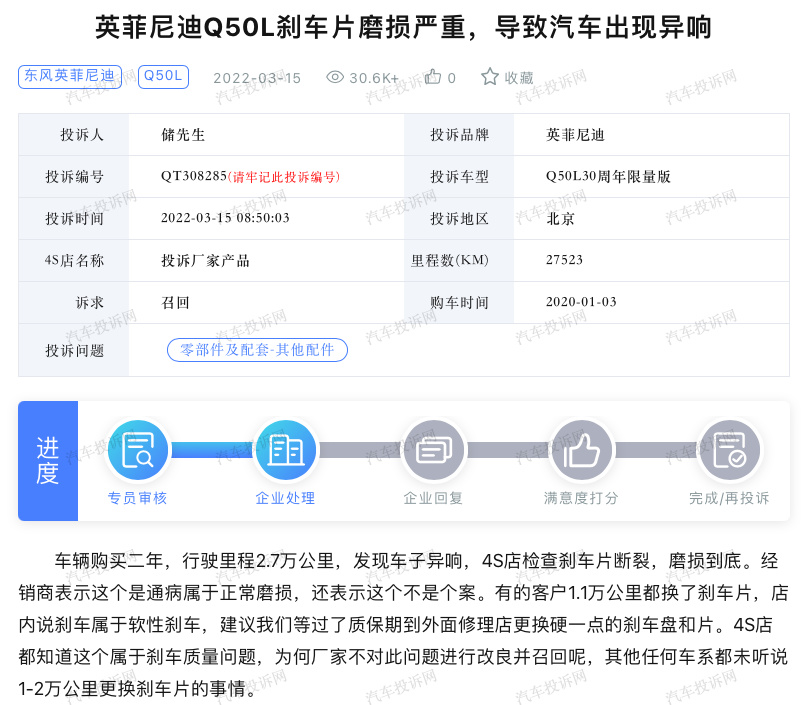Click the 满意度打分 step label

pos(581,498)
